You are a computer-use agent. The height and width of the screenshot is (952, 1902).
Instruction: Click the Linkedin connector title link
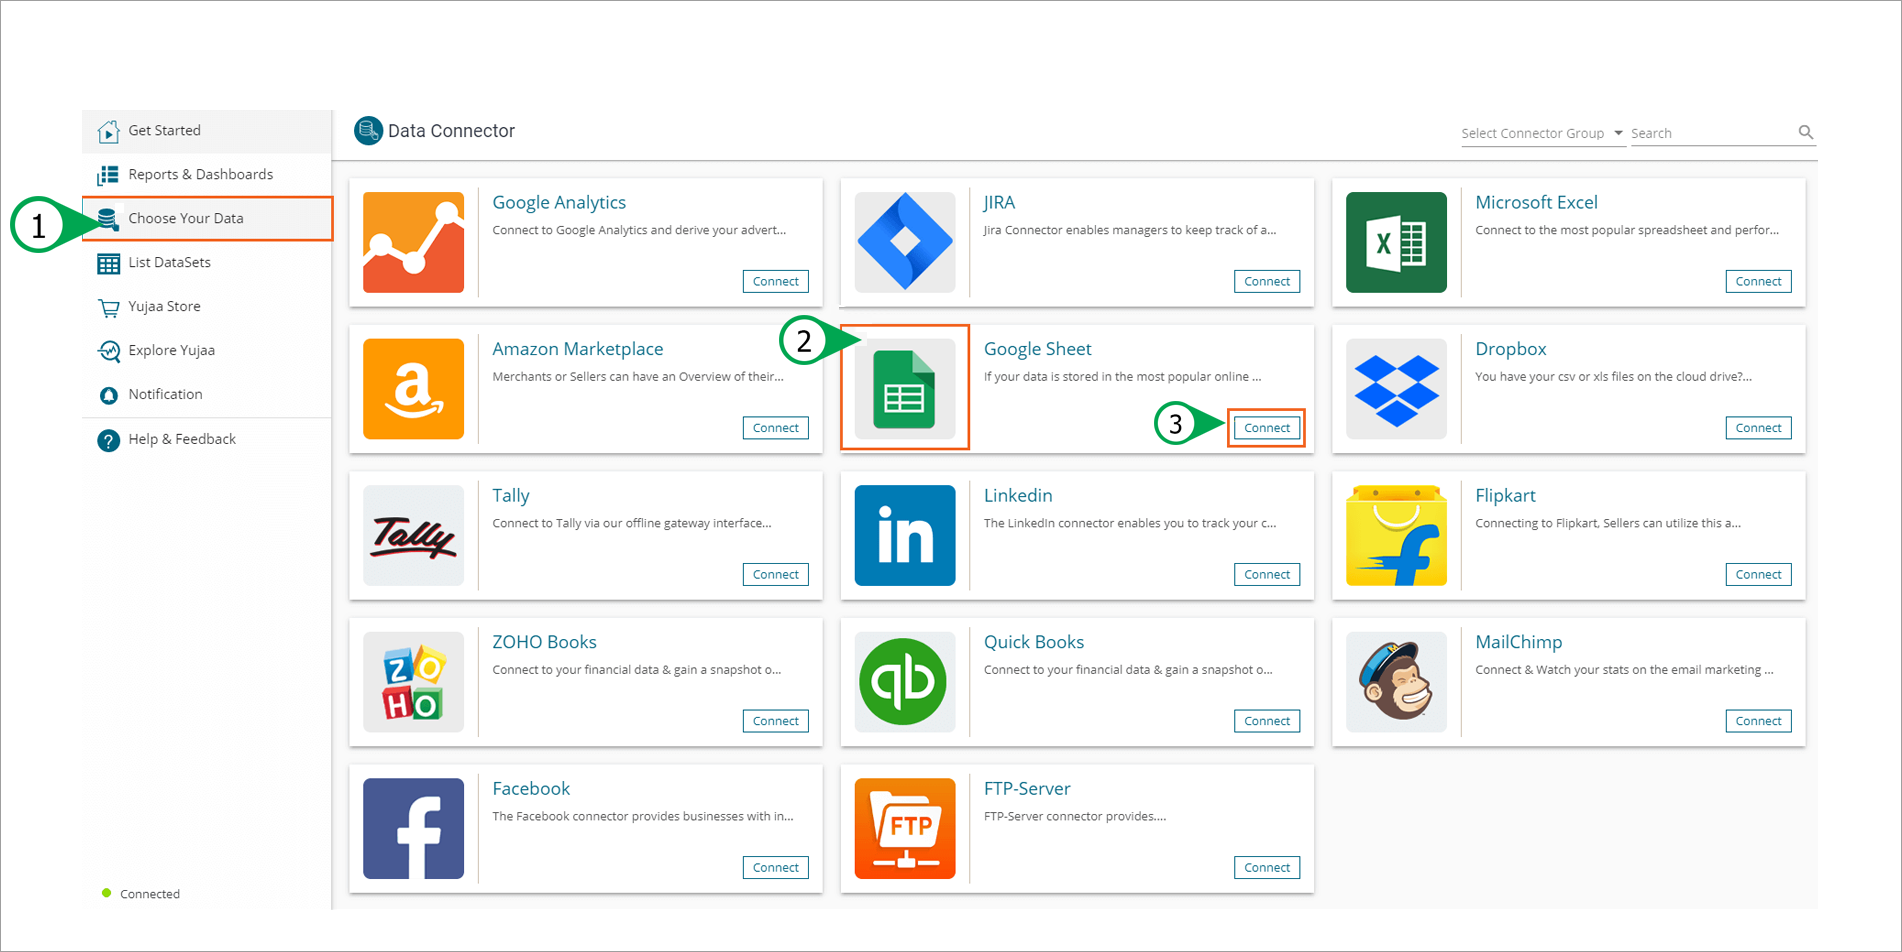1017,495
